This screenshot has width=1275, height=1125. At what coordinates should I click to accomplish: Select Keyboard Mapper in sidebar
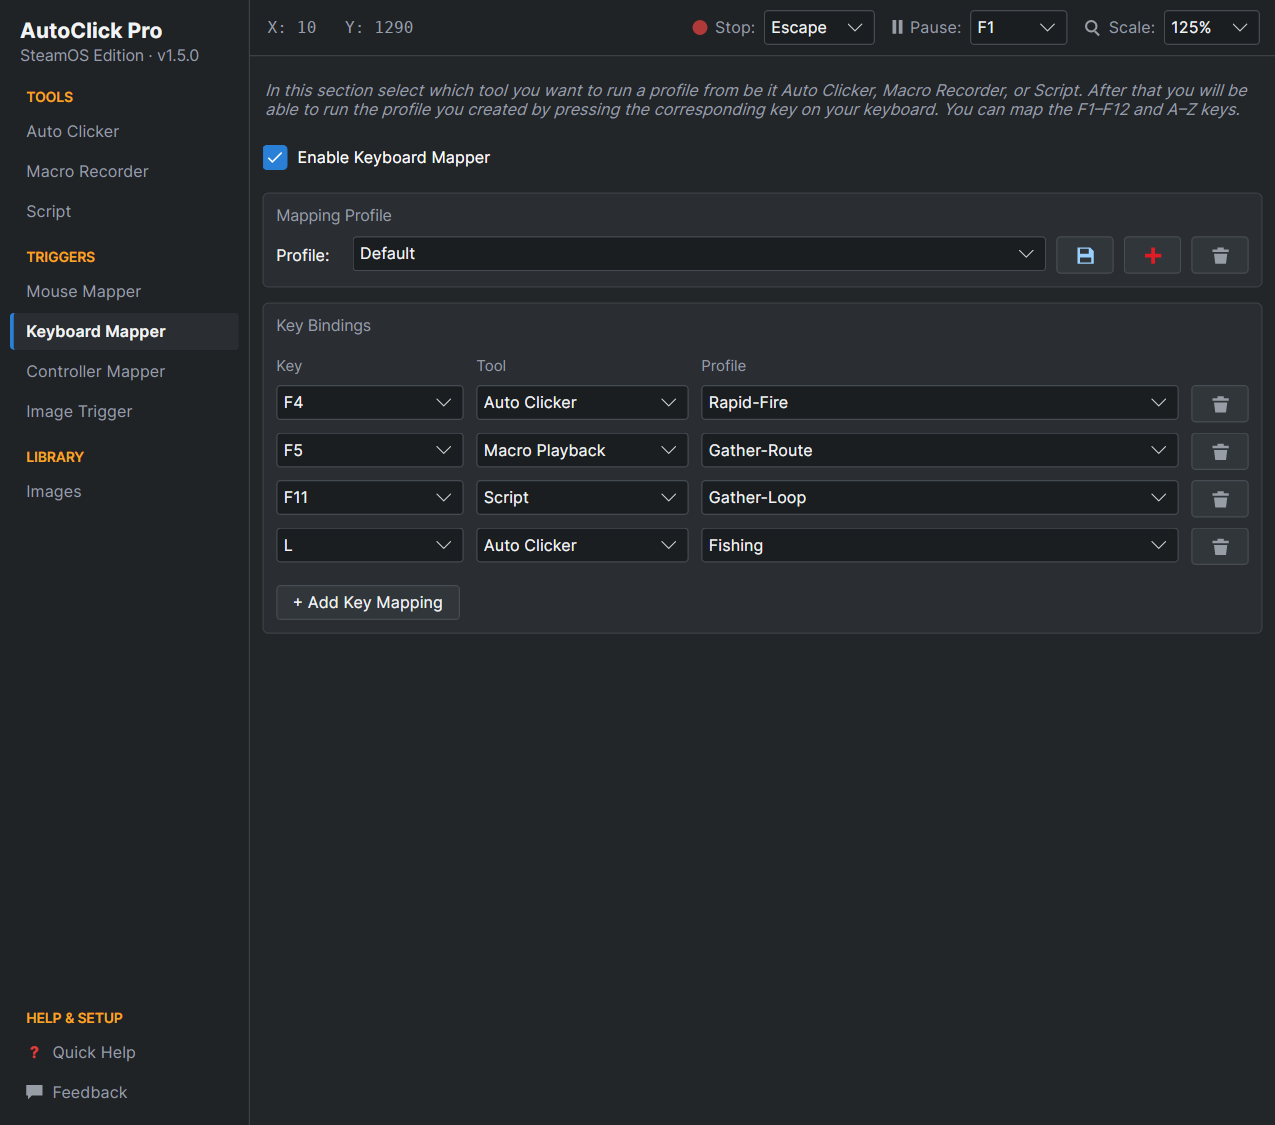(x=124, y=331)
